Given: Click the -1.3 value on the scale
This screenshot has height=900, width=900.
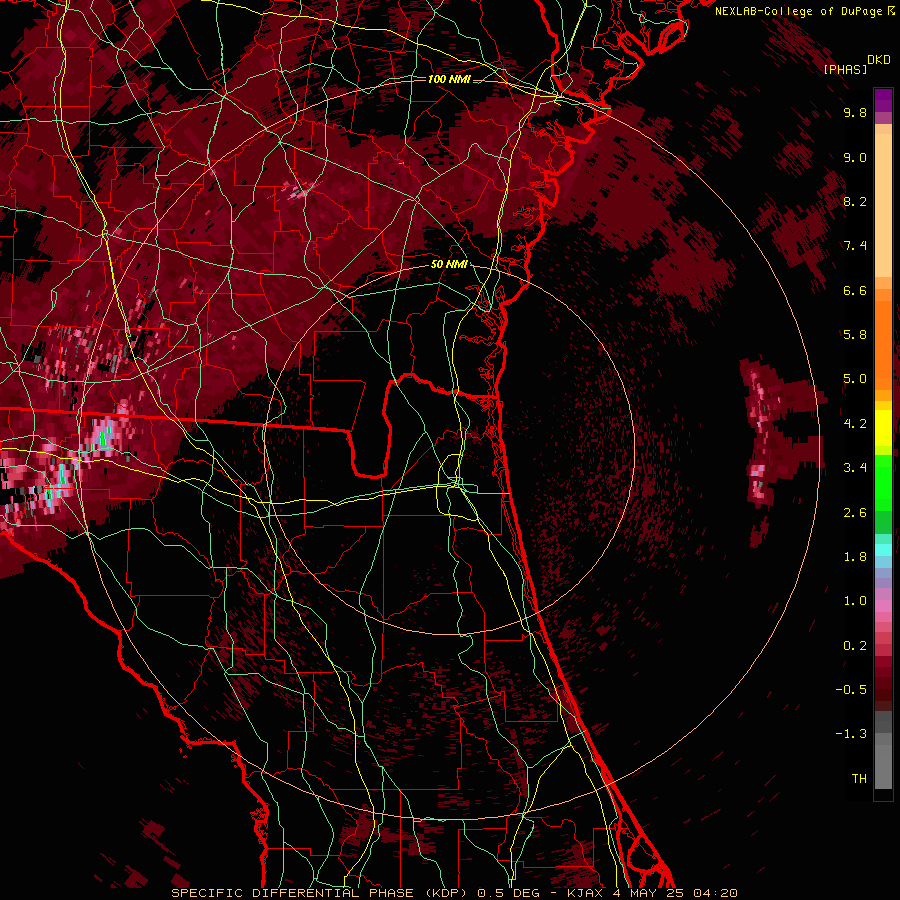Looking at the screenshot, I should (x=851, y=734).
